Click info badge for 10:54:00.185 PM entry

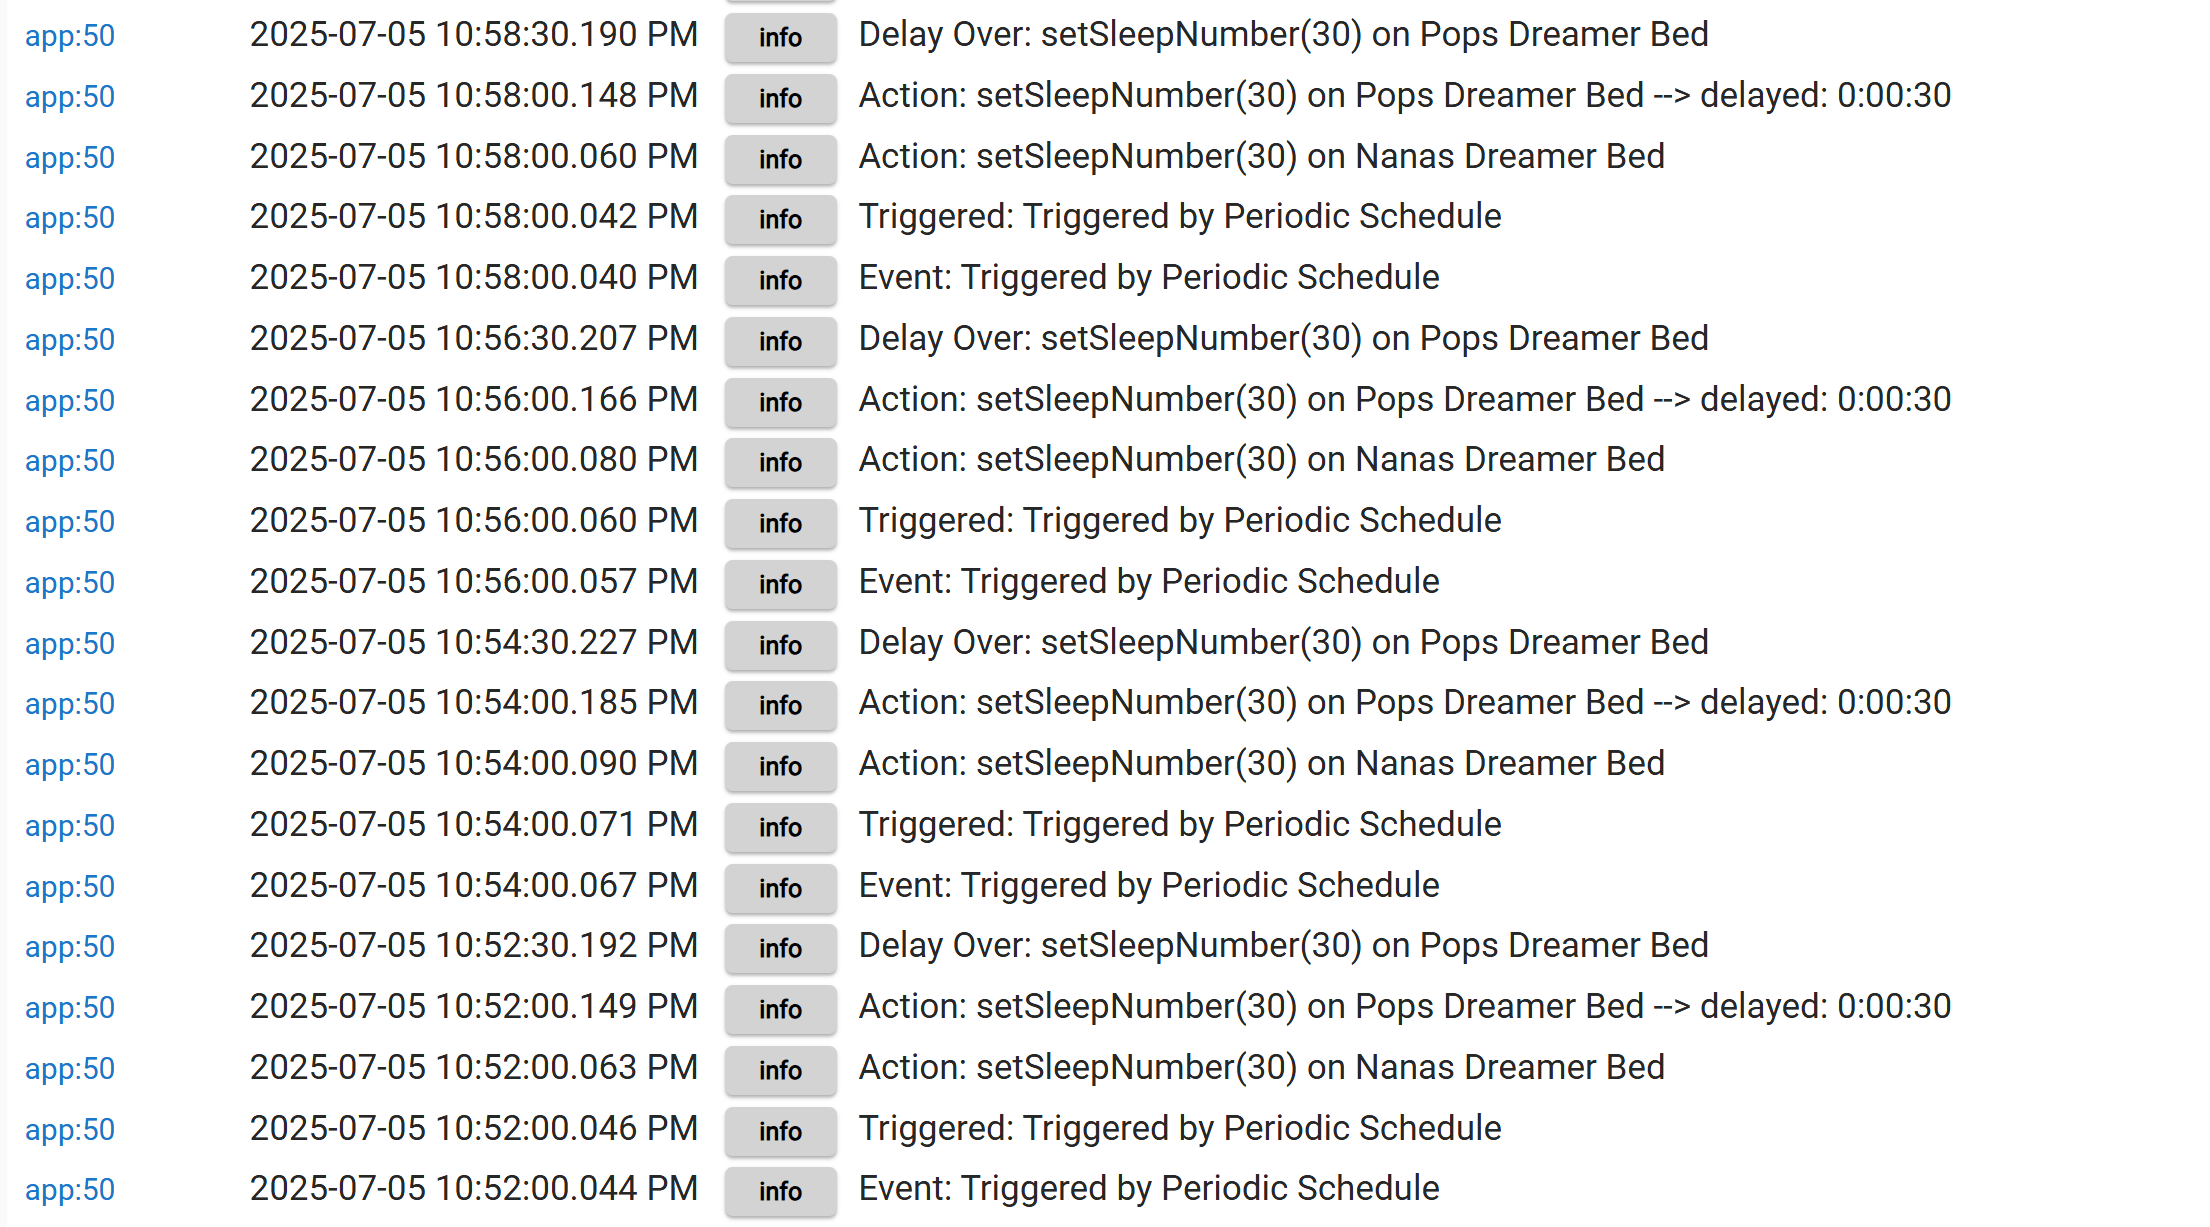click(x=780, y=705)
